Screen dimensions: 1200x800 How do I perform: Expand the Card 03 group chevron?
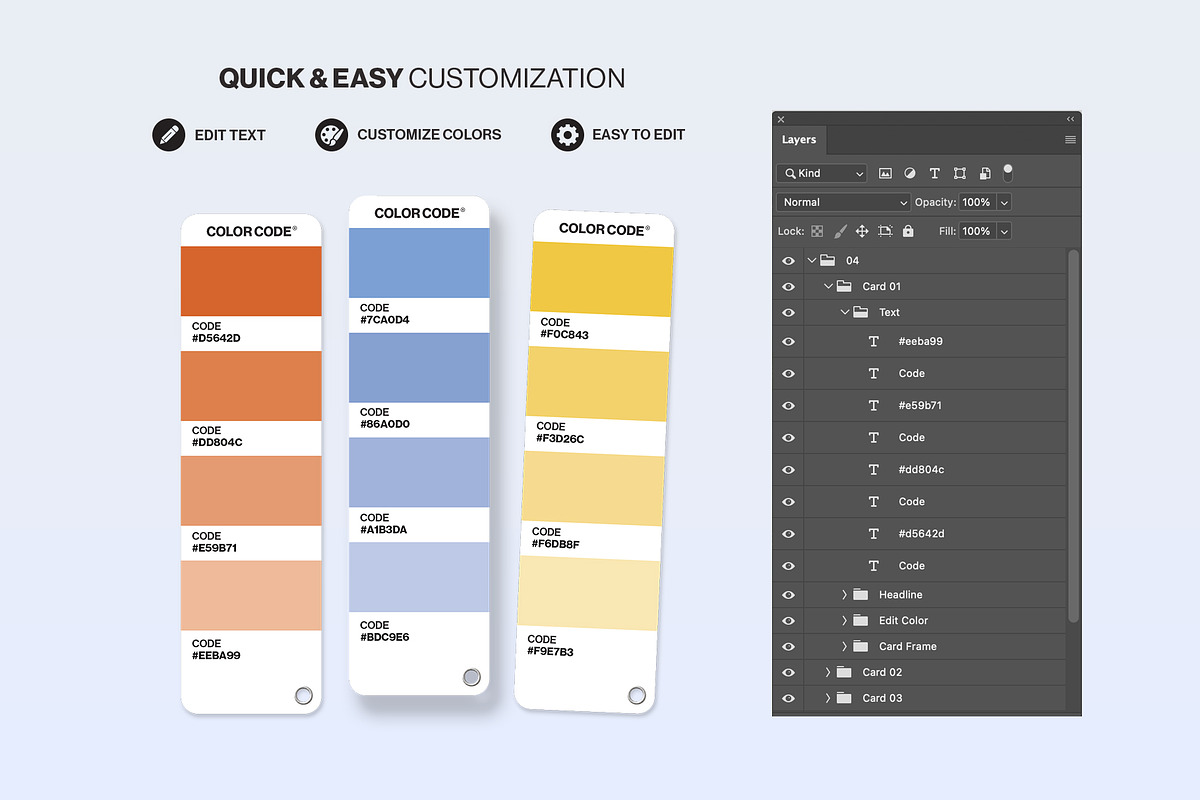(828, 698)
